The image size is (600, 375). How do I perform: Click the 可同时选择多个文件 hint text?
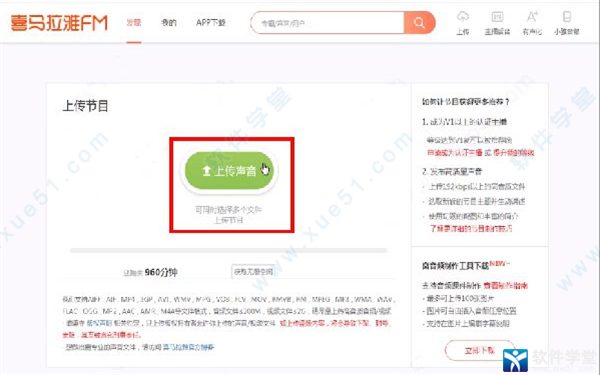(x=228, y=210)
